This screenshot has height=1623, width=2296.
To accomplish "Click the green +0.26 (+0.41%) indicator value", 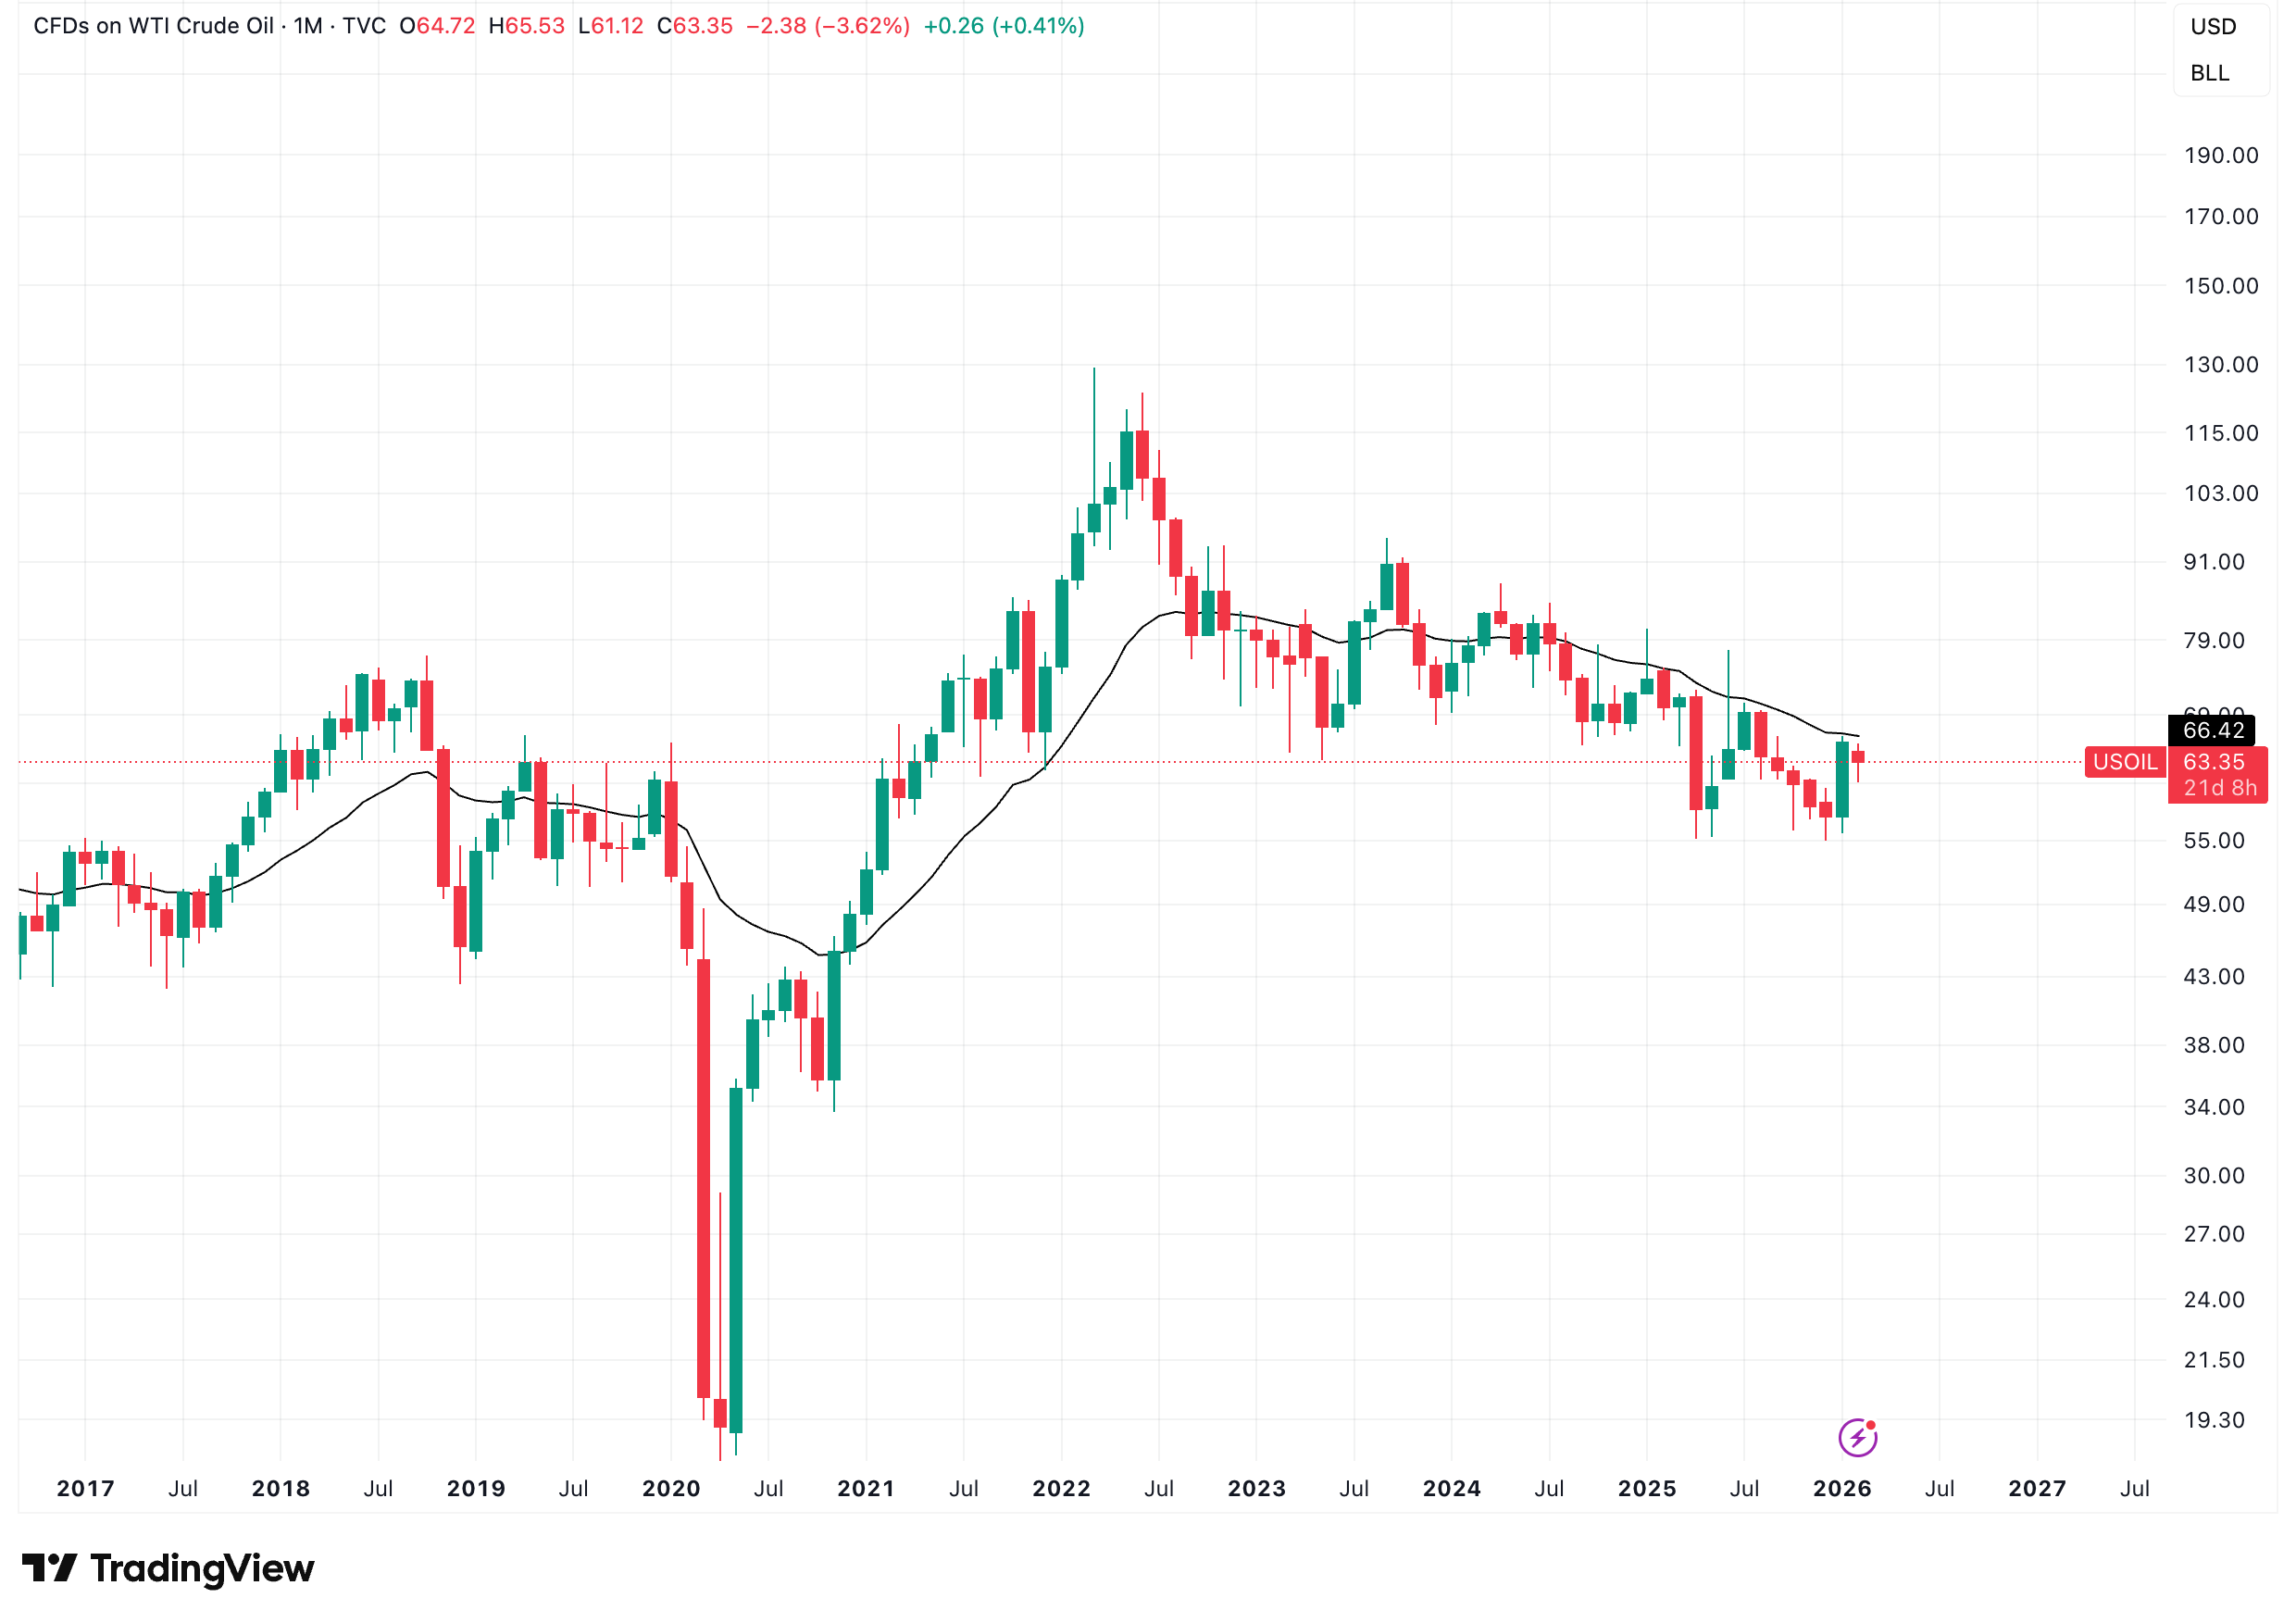I will click(x=1003, y=26).
